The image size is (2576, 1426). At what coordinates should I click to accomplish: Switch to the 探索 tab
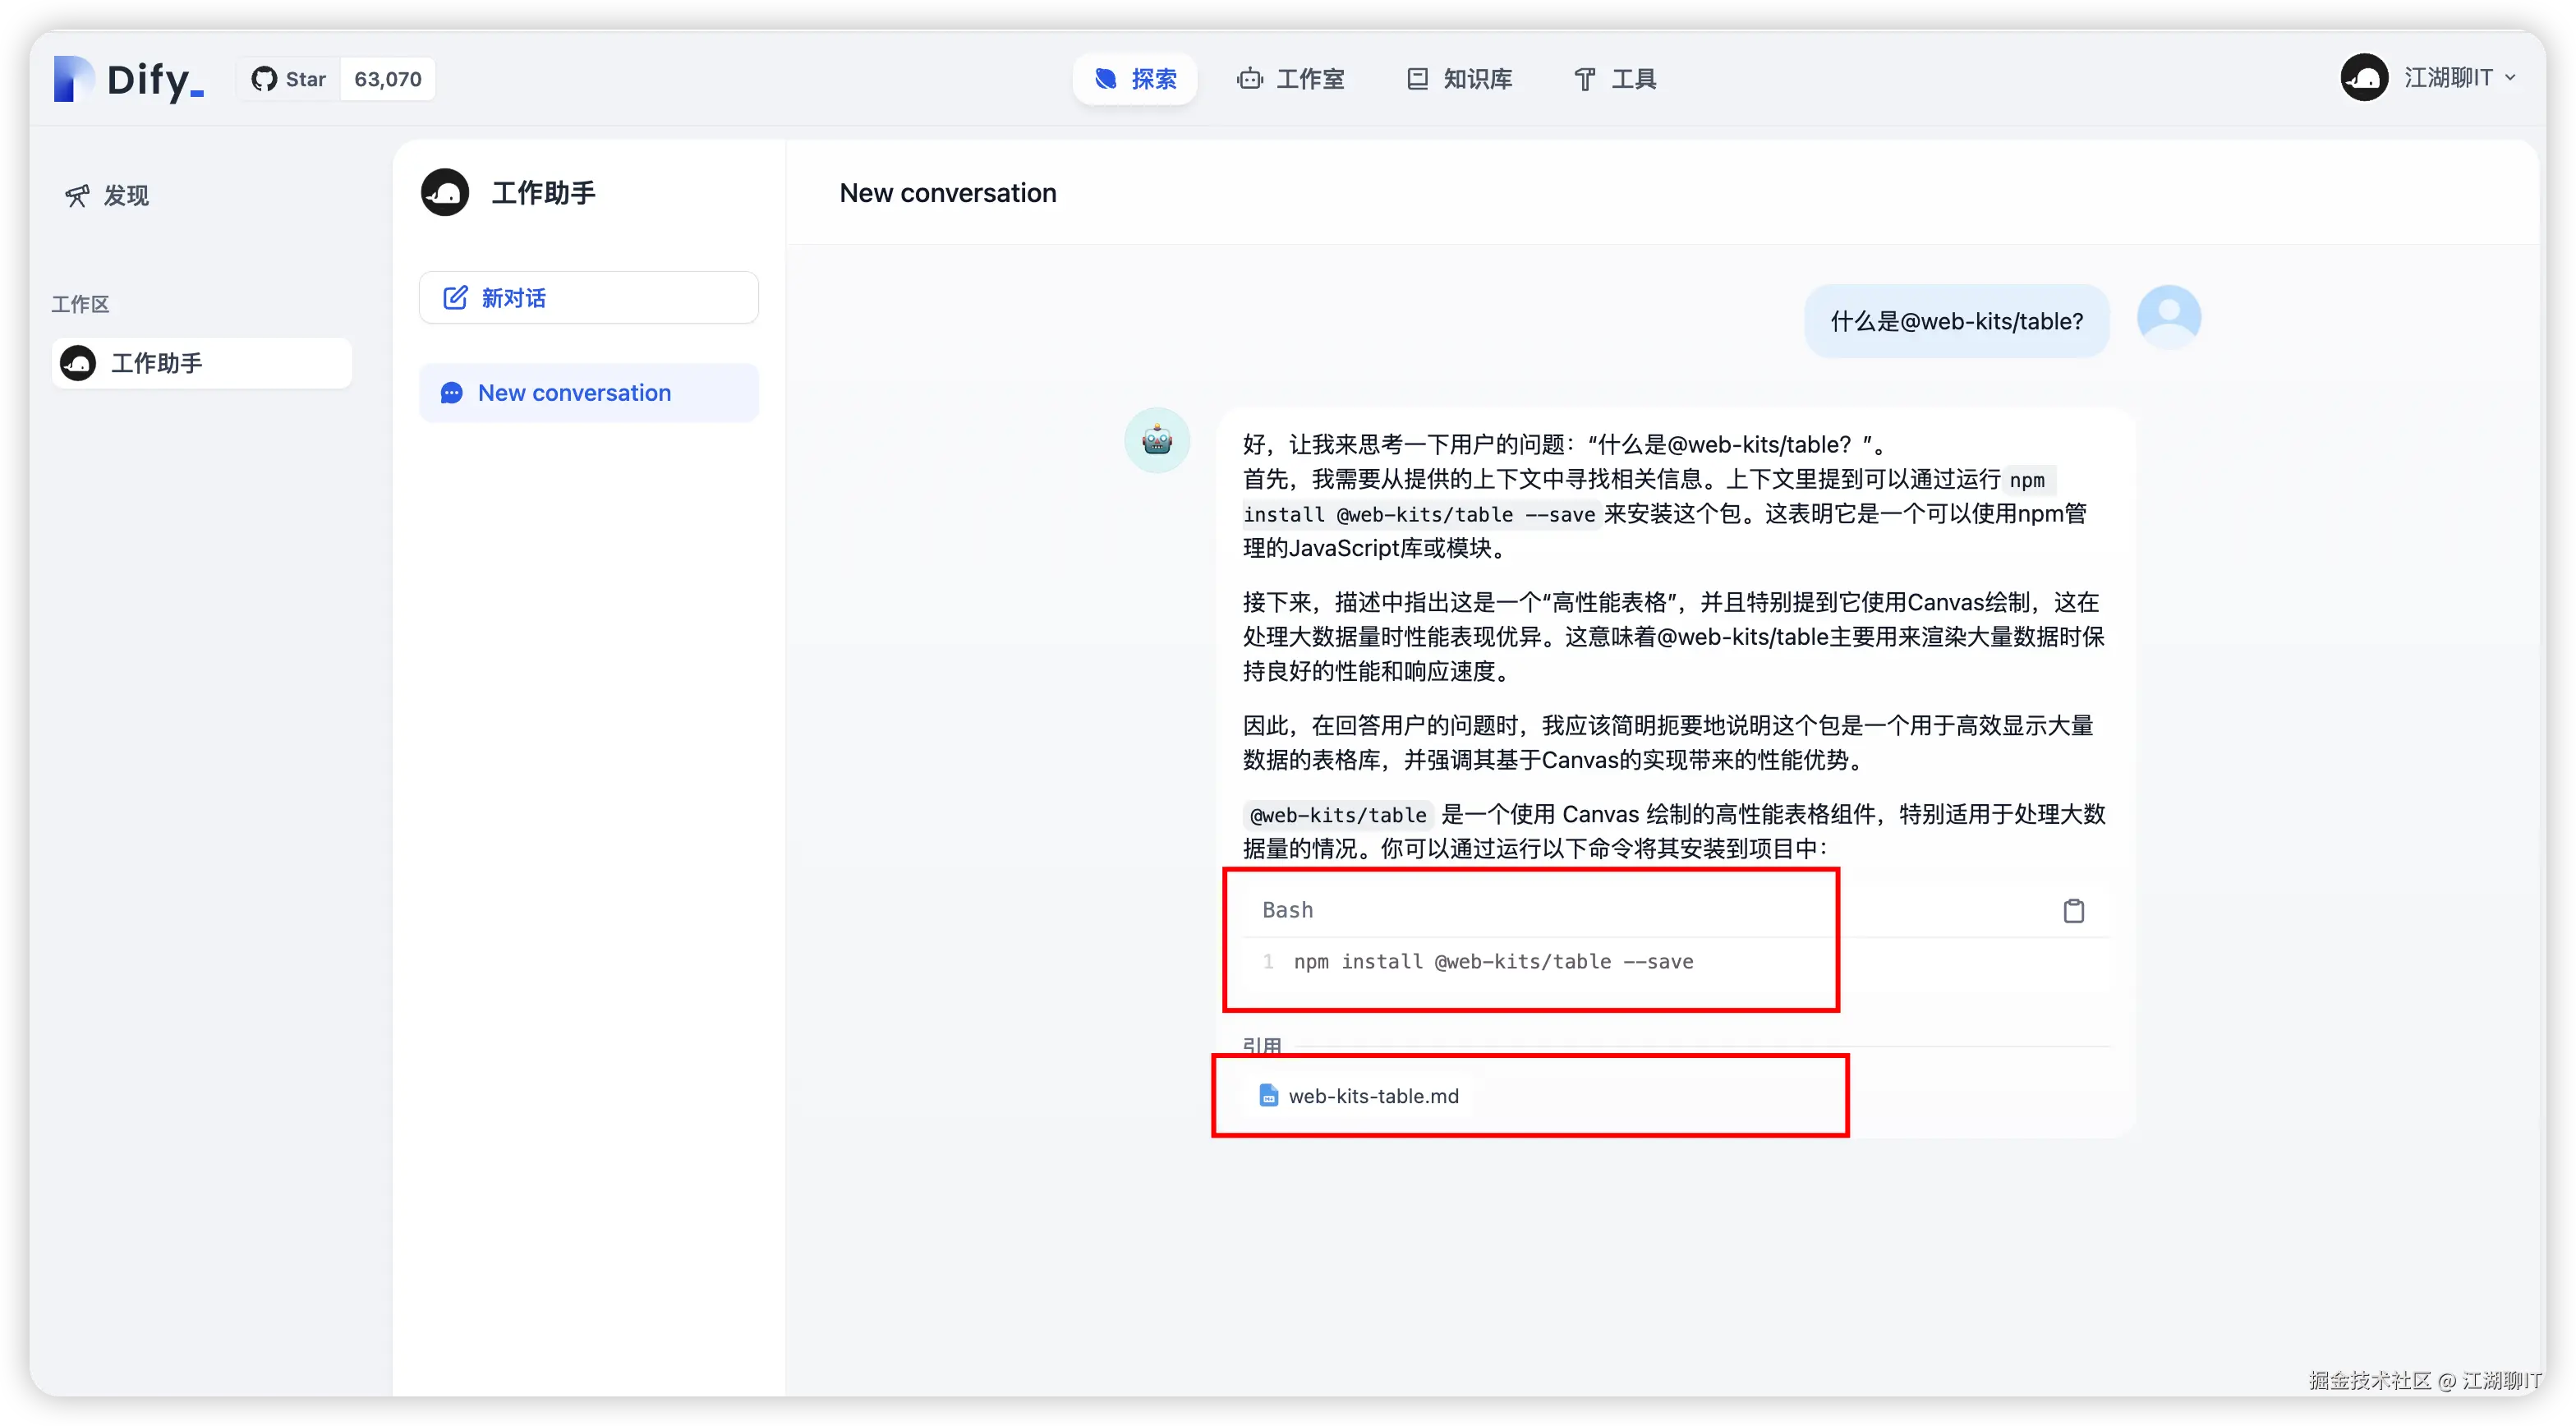[1135, 79]
